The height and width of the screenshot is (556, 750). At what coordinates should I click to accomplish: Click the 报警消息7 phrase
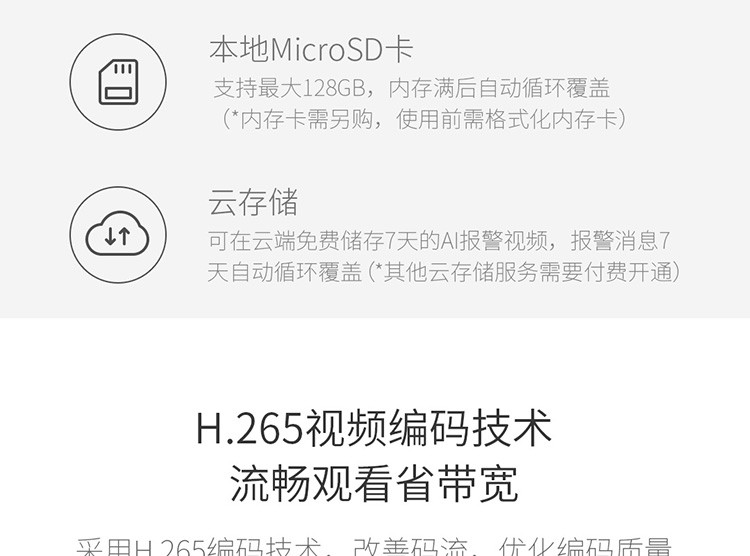point(620,241)
